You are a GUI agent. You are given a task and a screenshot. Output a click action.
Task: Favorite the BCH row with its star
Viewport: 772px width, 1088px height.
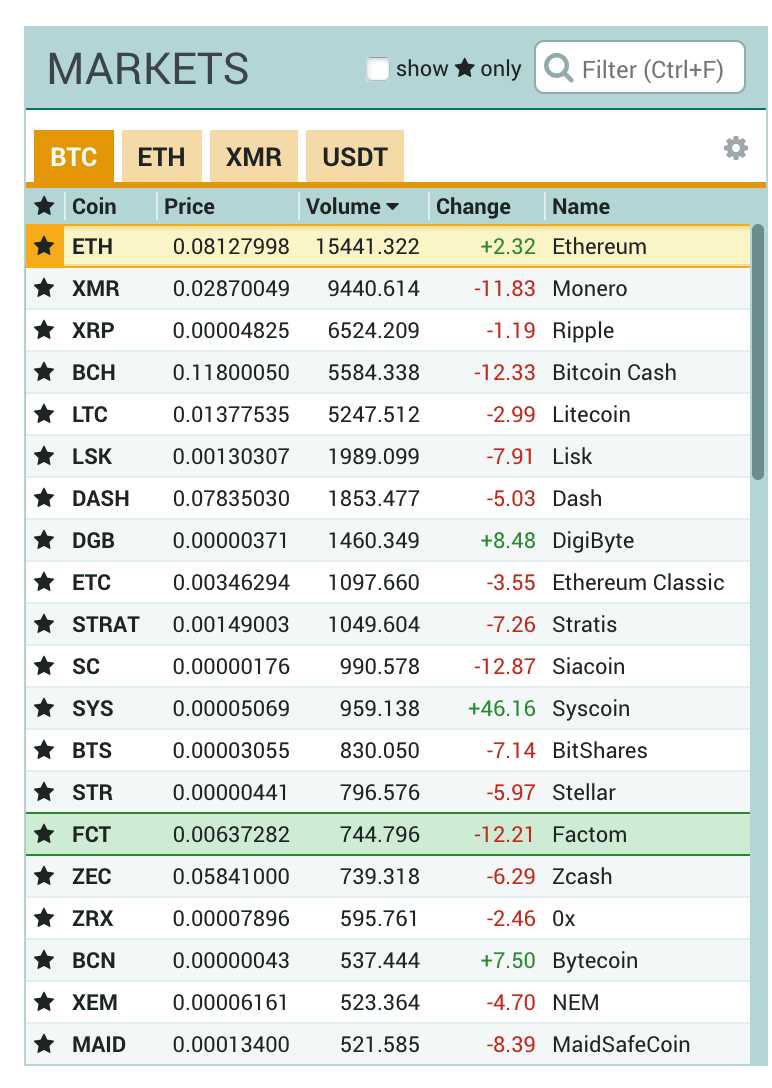pyautogui.click(x=44, y=373)
